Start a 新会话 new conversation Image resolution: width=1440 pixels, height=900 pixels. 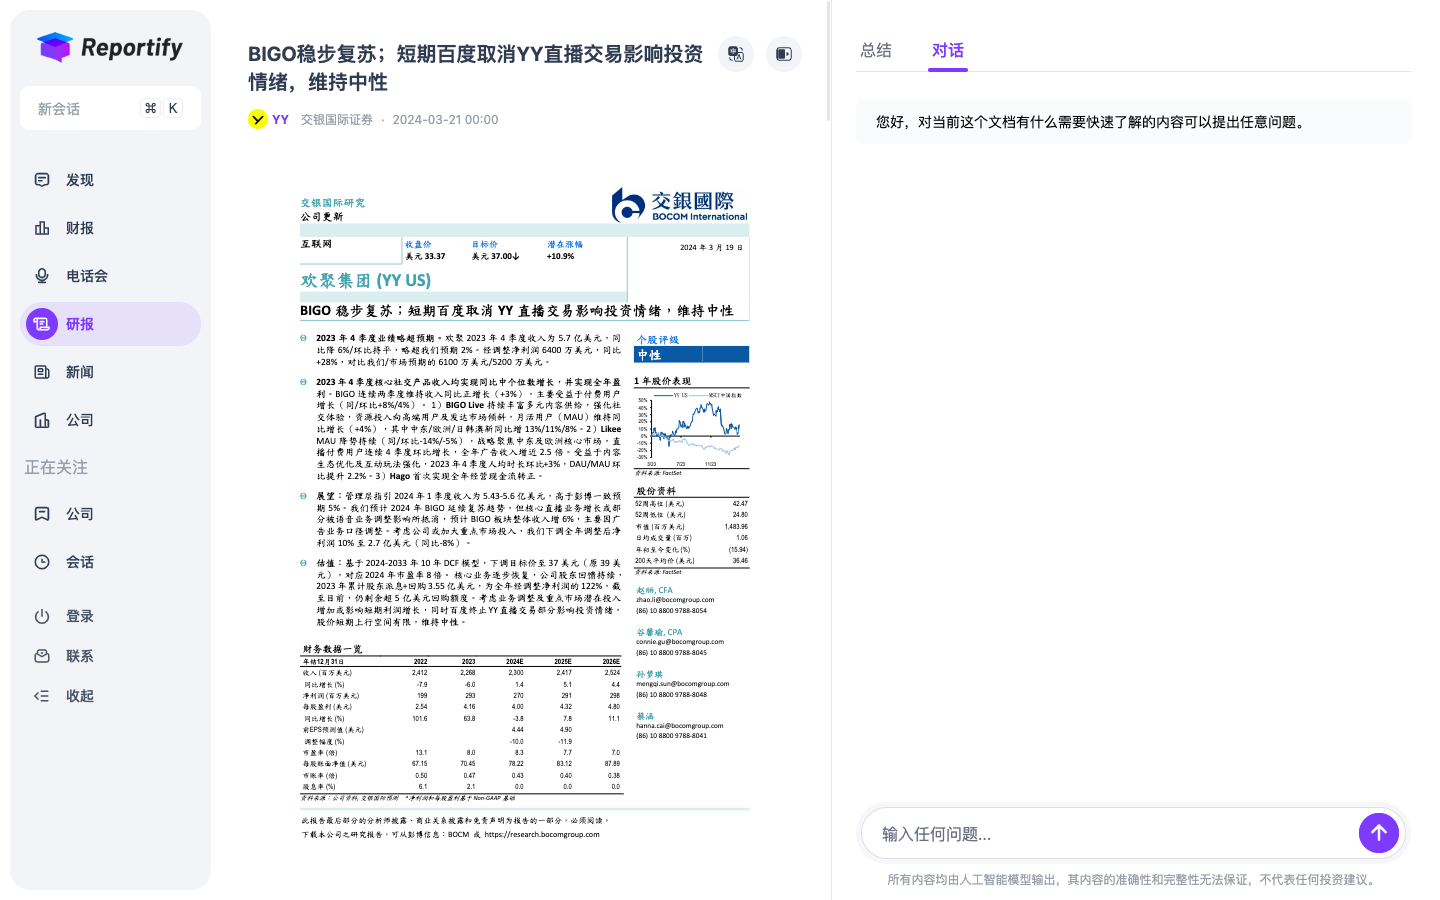(x=110, y=108)
